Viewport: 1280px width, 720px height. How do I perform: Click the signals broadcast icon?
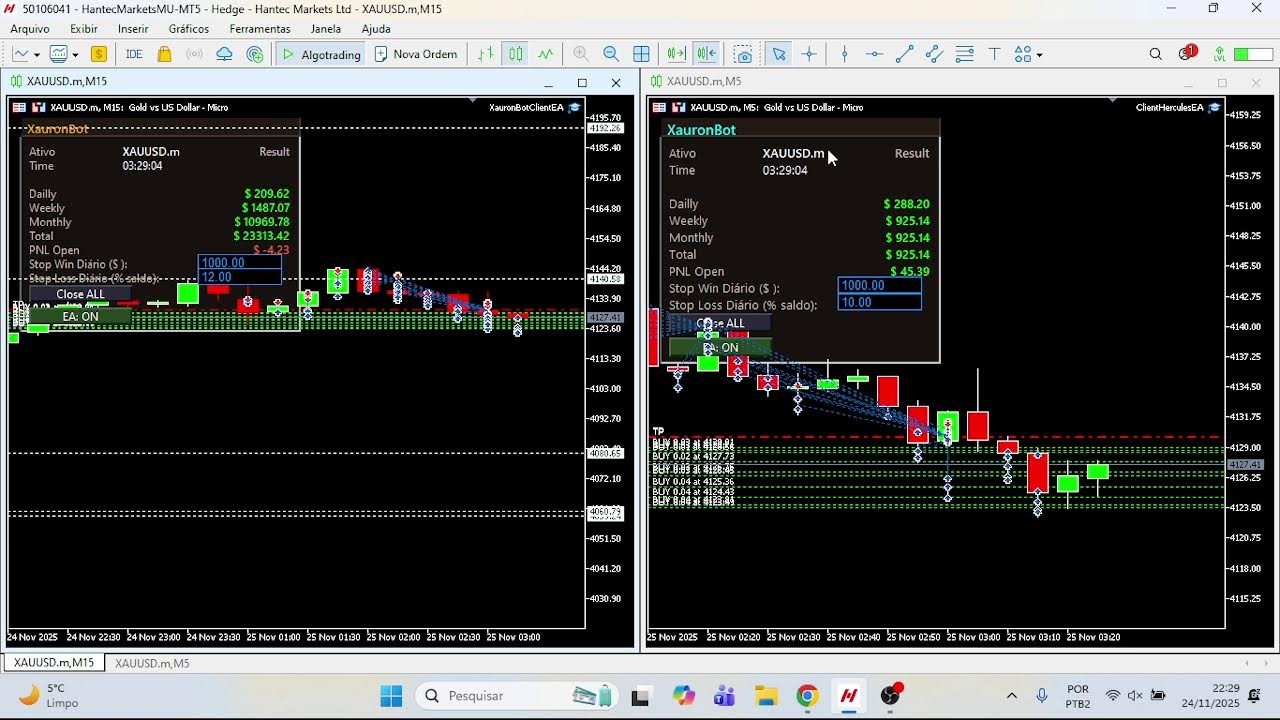pos(195,54)
